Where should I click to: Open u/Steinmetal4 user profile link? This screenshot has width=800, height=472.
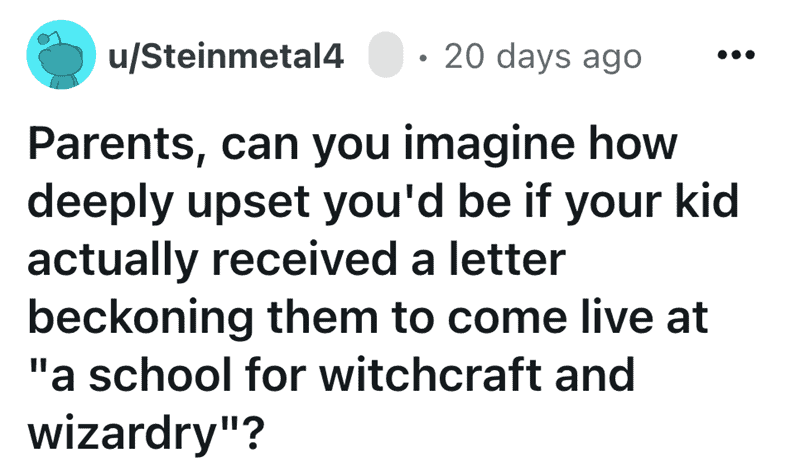(x=227, y=57)
